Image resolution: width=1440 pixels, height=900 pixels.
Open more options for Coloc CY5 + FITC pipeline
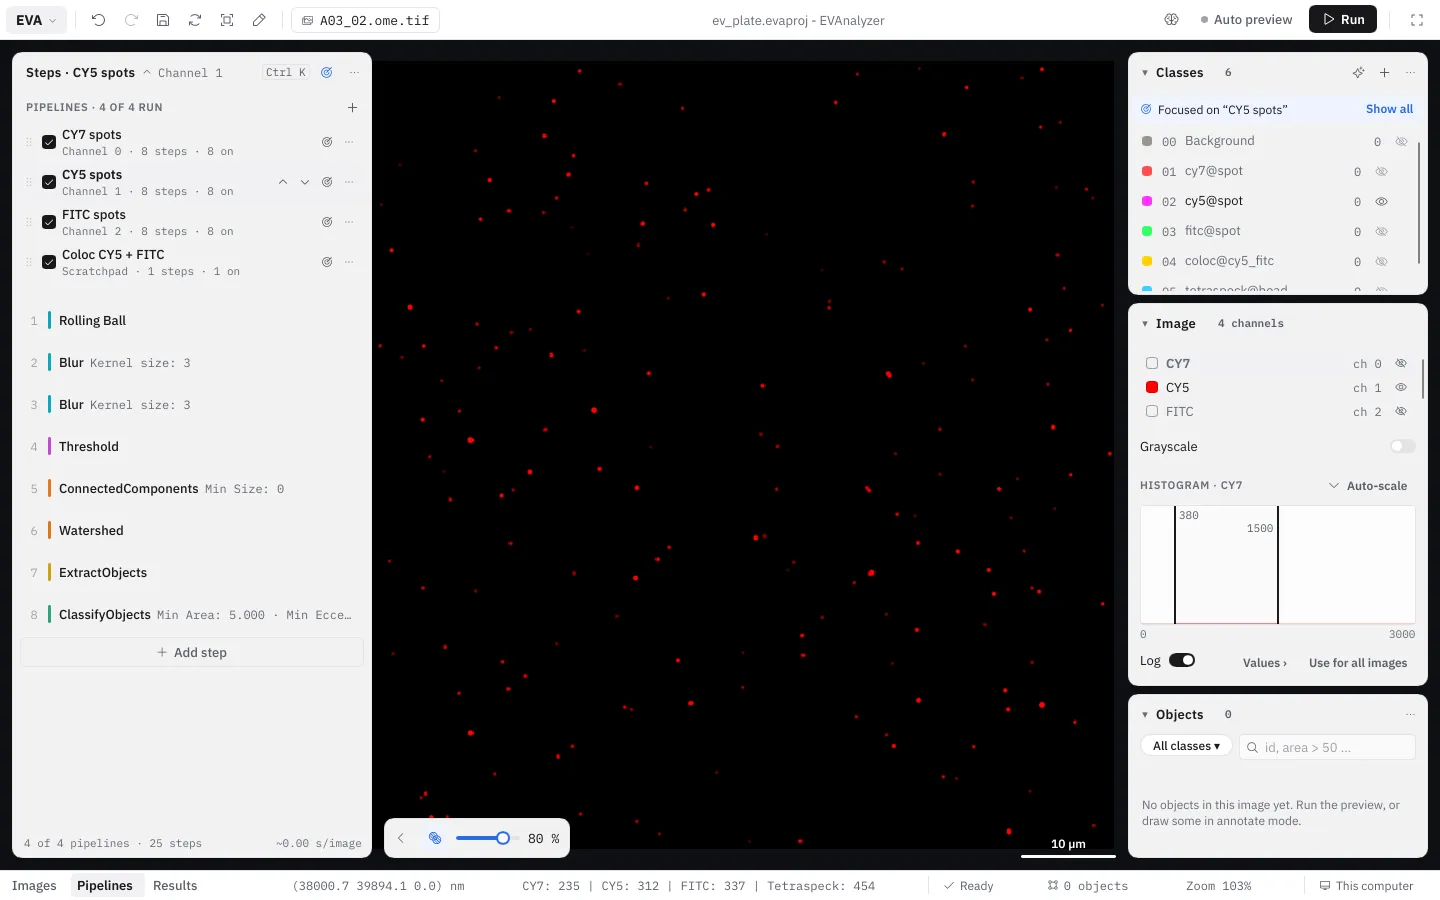pos(349,262)
